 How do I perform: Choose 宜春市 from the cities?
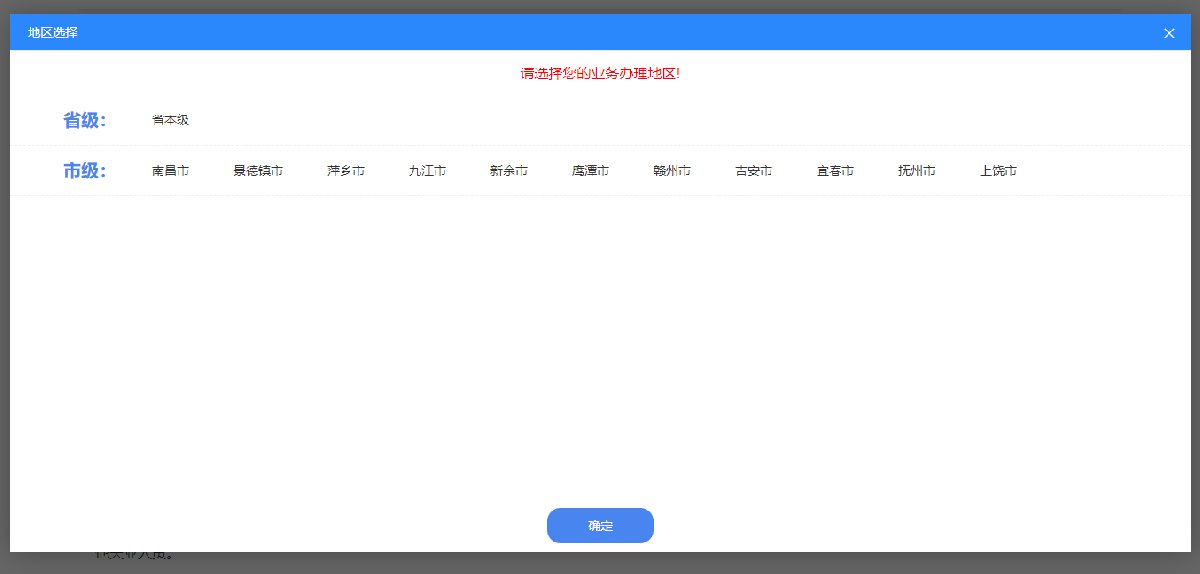(835, 171)
